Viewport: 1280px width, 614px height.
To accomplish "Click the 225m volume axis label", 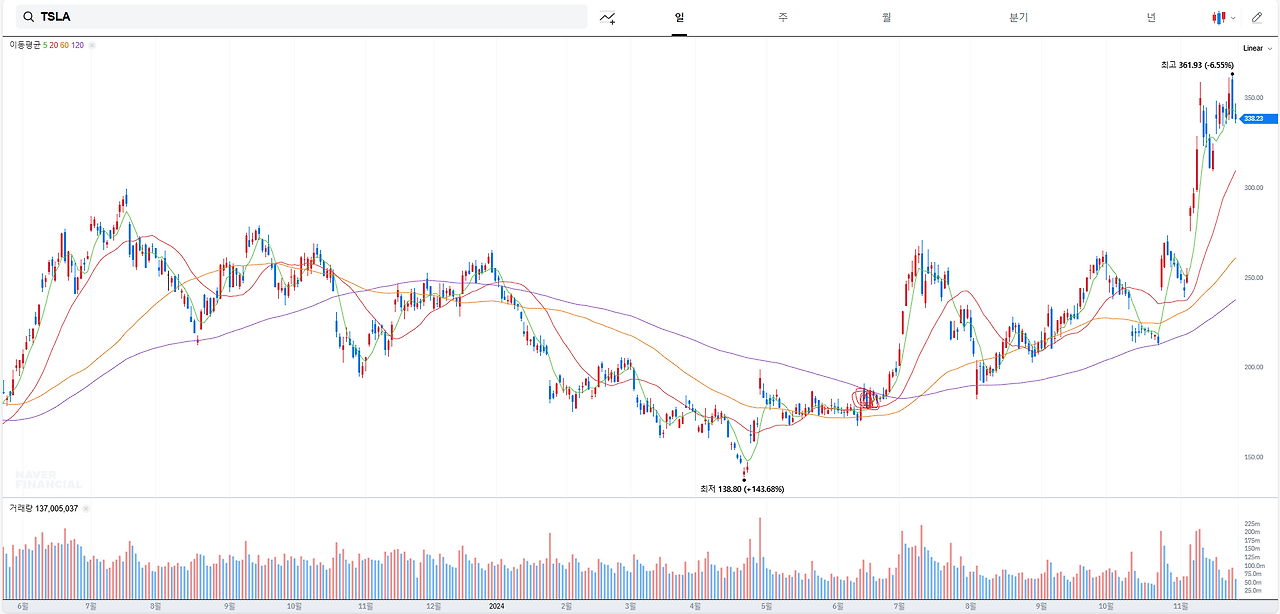I will [x=1251, y=523].
